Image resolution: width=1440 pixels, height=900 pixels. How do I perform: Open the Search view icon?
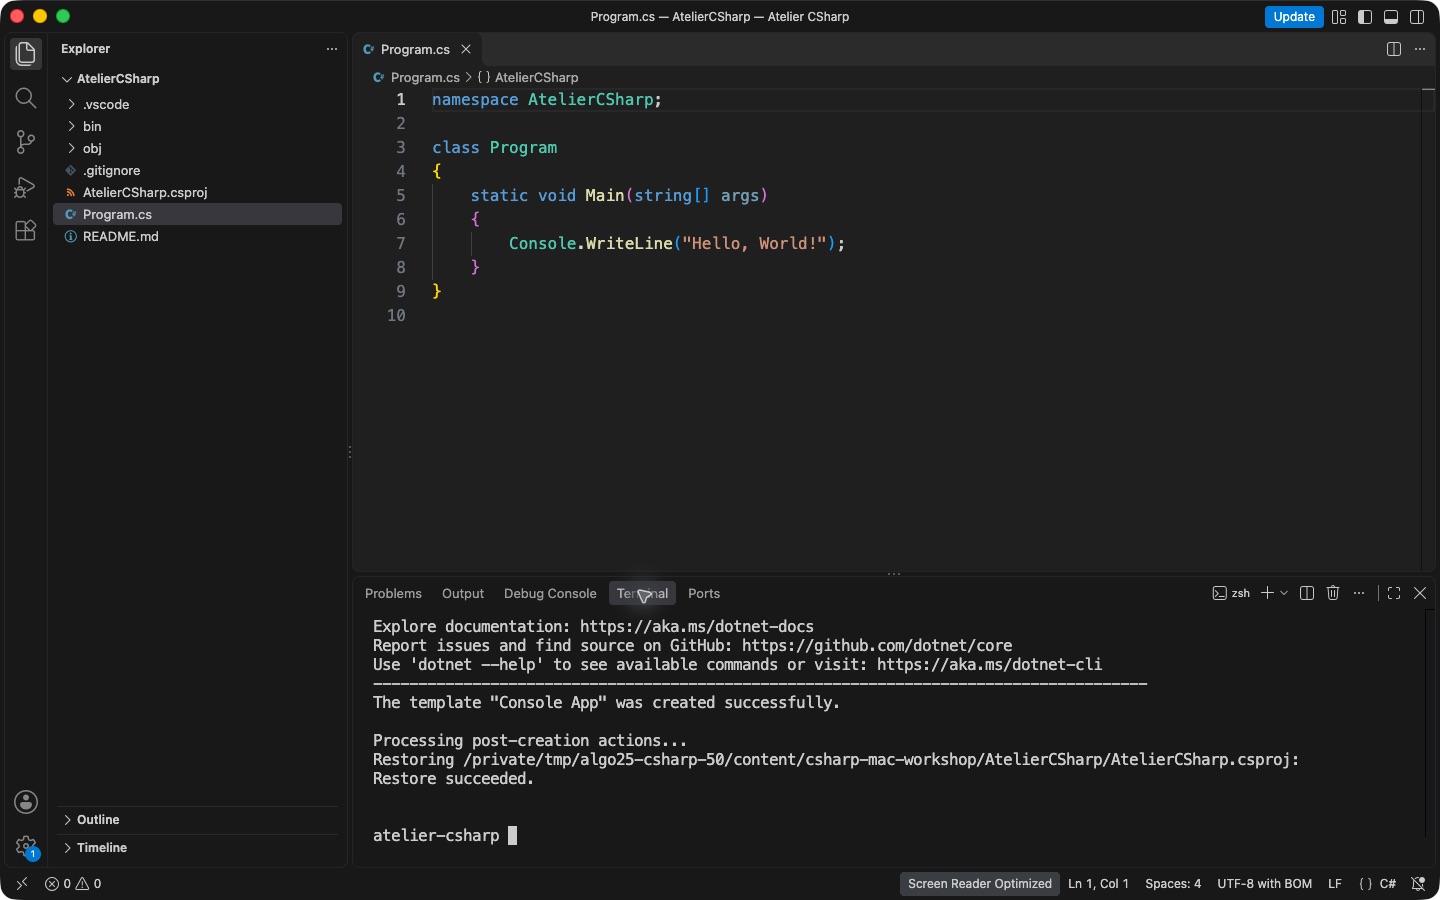coord(26,98)
